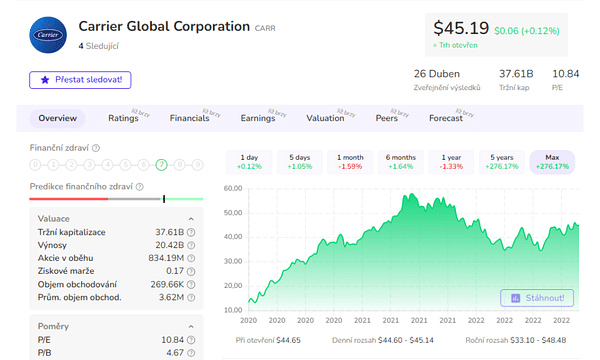Click the financial health prediction slider marker

point(164,199)
